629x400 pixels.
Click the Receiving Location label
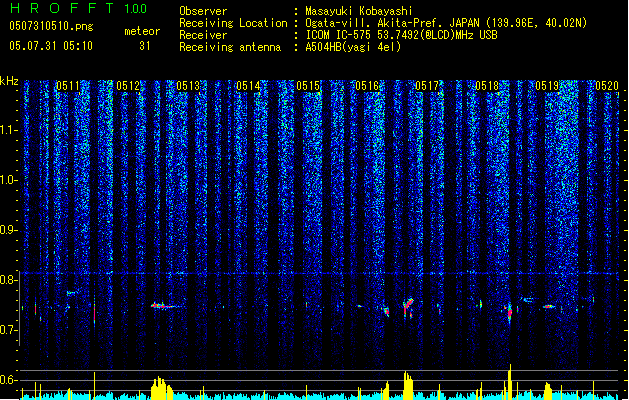pyautogui.click(x=233, y=23)
